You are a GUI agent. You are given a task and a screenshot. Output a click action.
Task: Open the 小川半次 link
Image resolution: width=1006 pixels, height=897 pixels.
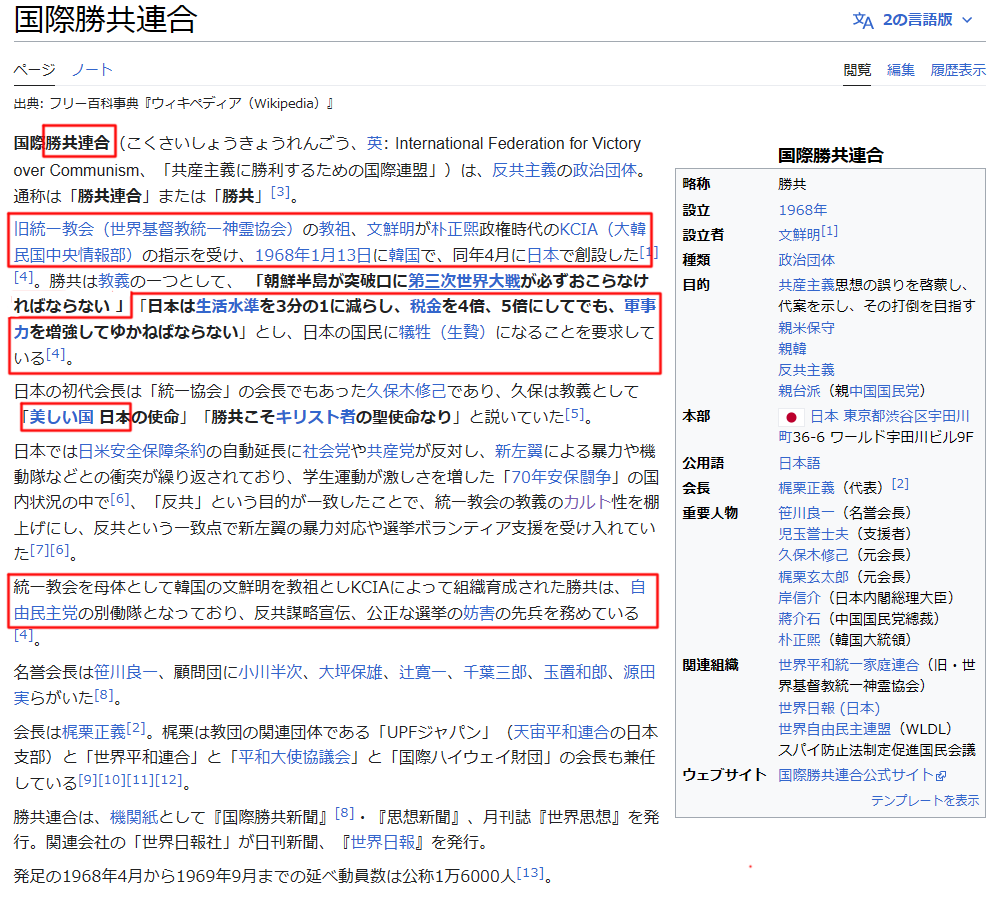point(270,672)
